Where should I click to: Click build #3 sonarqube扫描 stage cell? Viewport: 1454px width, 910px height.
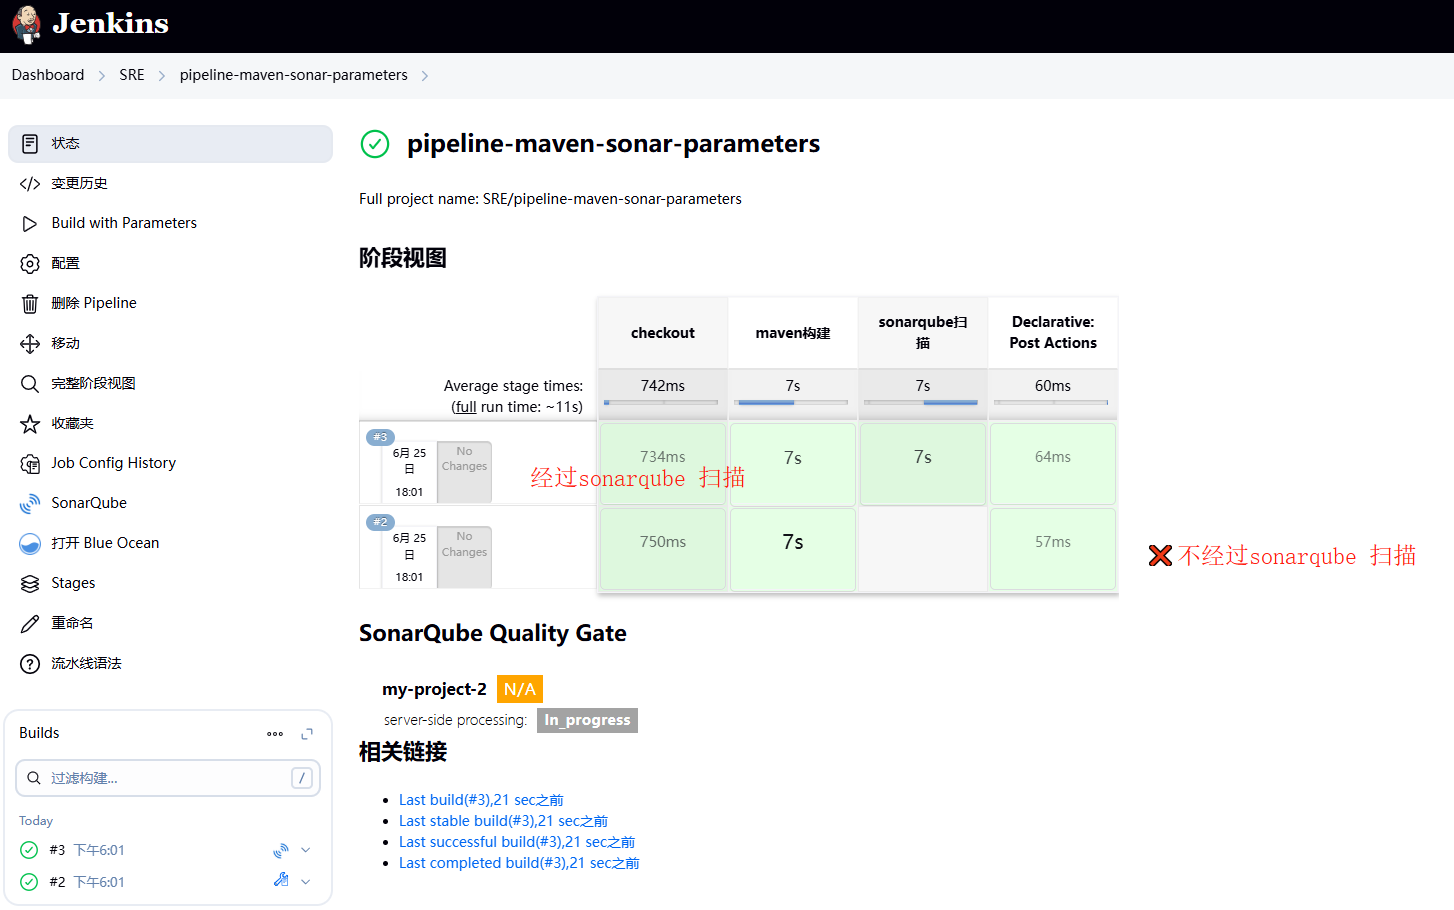922,463
